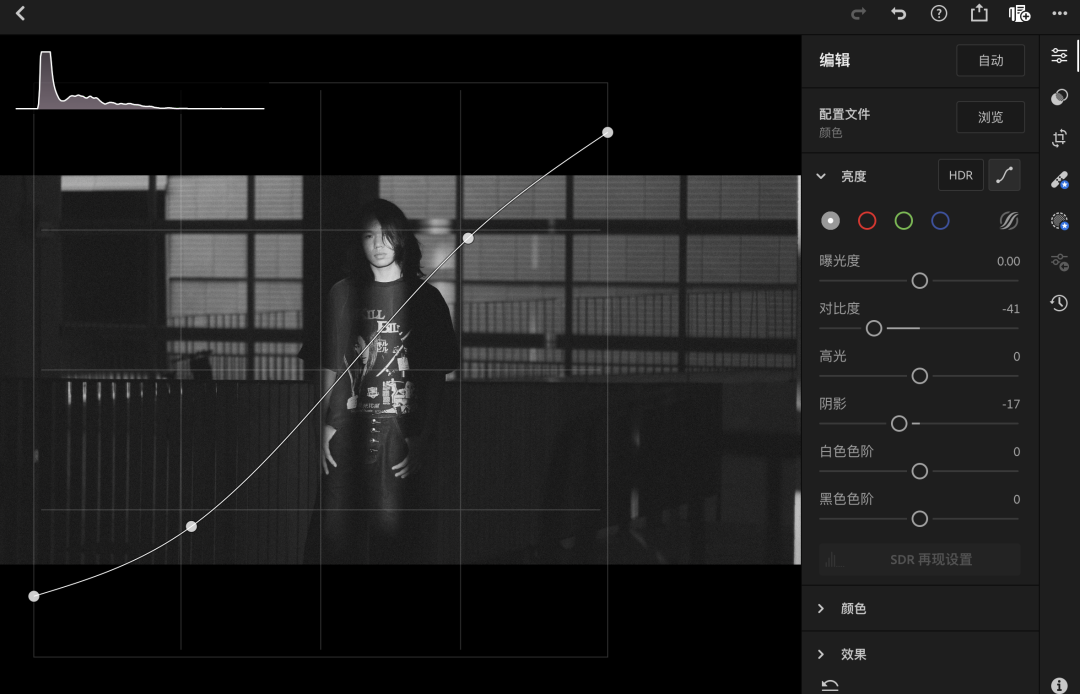
Task: Select the blue curve channel
Action: (x=940, y=221)
